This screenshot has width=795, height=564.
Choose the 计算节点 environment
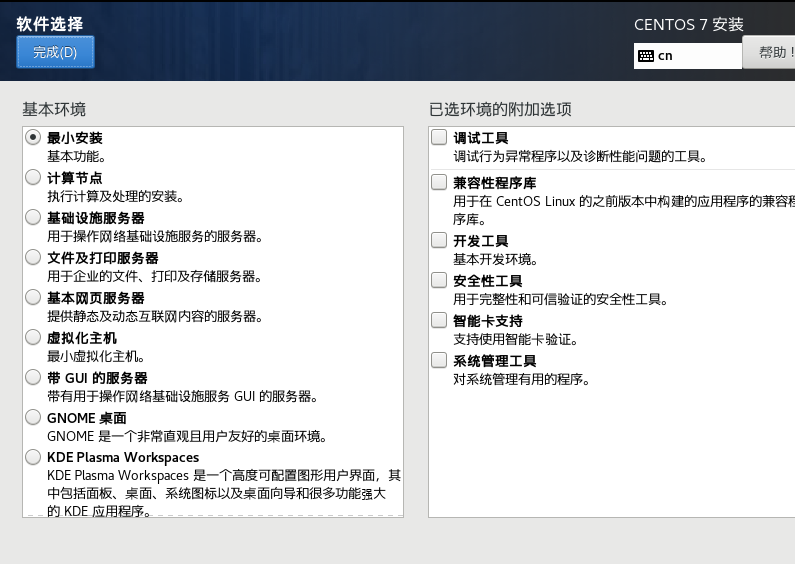(x=33, y=177)
